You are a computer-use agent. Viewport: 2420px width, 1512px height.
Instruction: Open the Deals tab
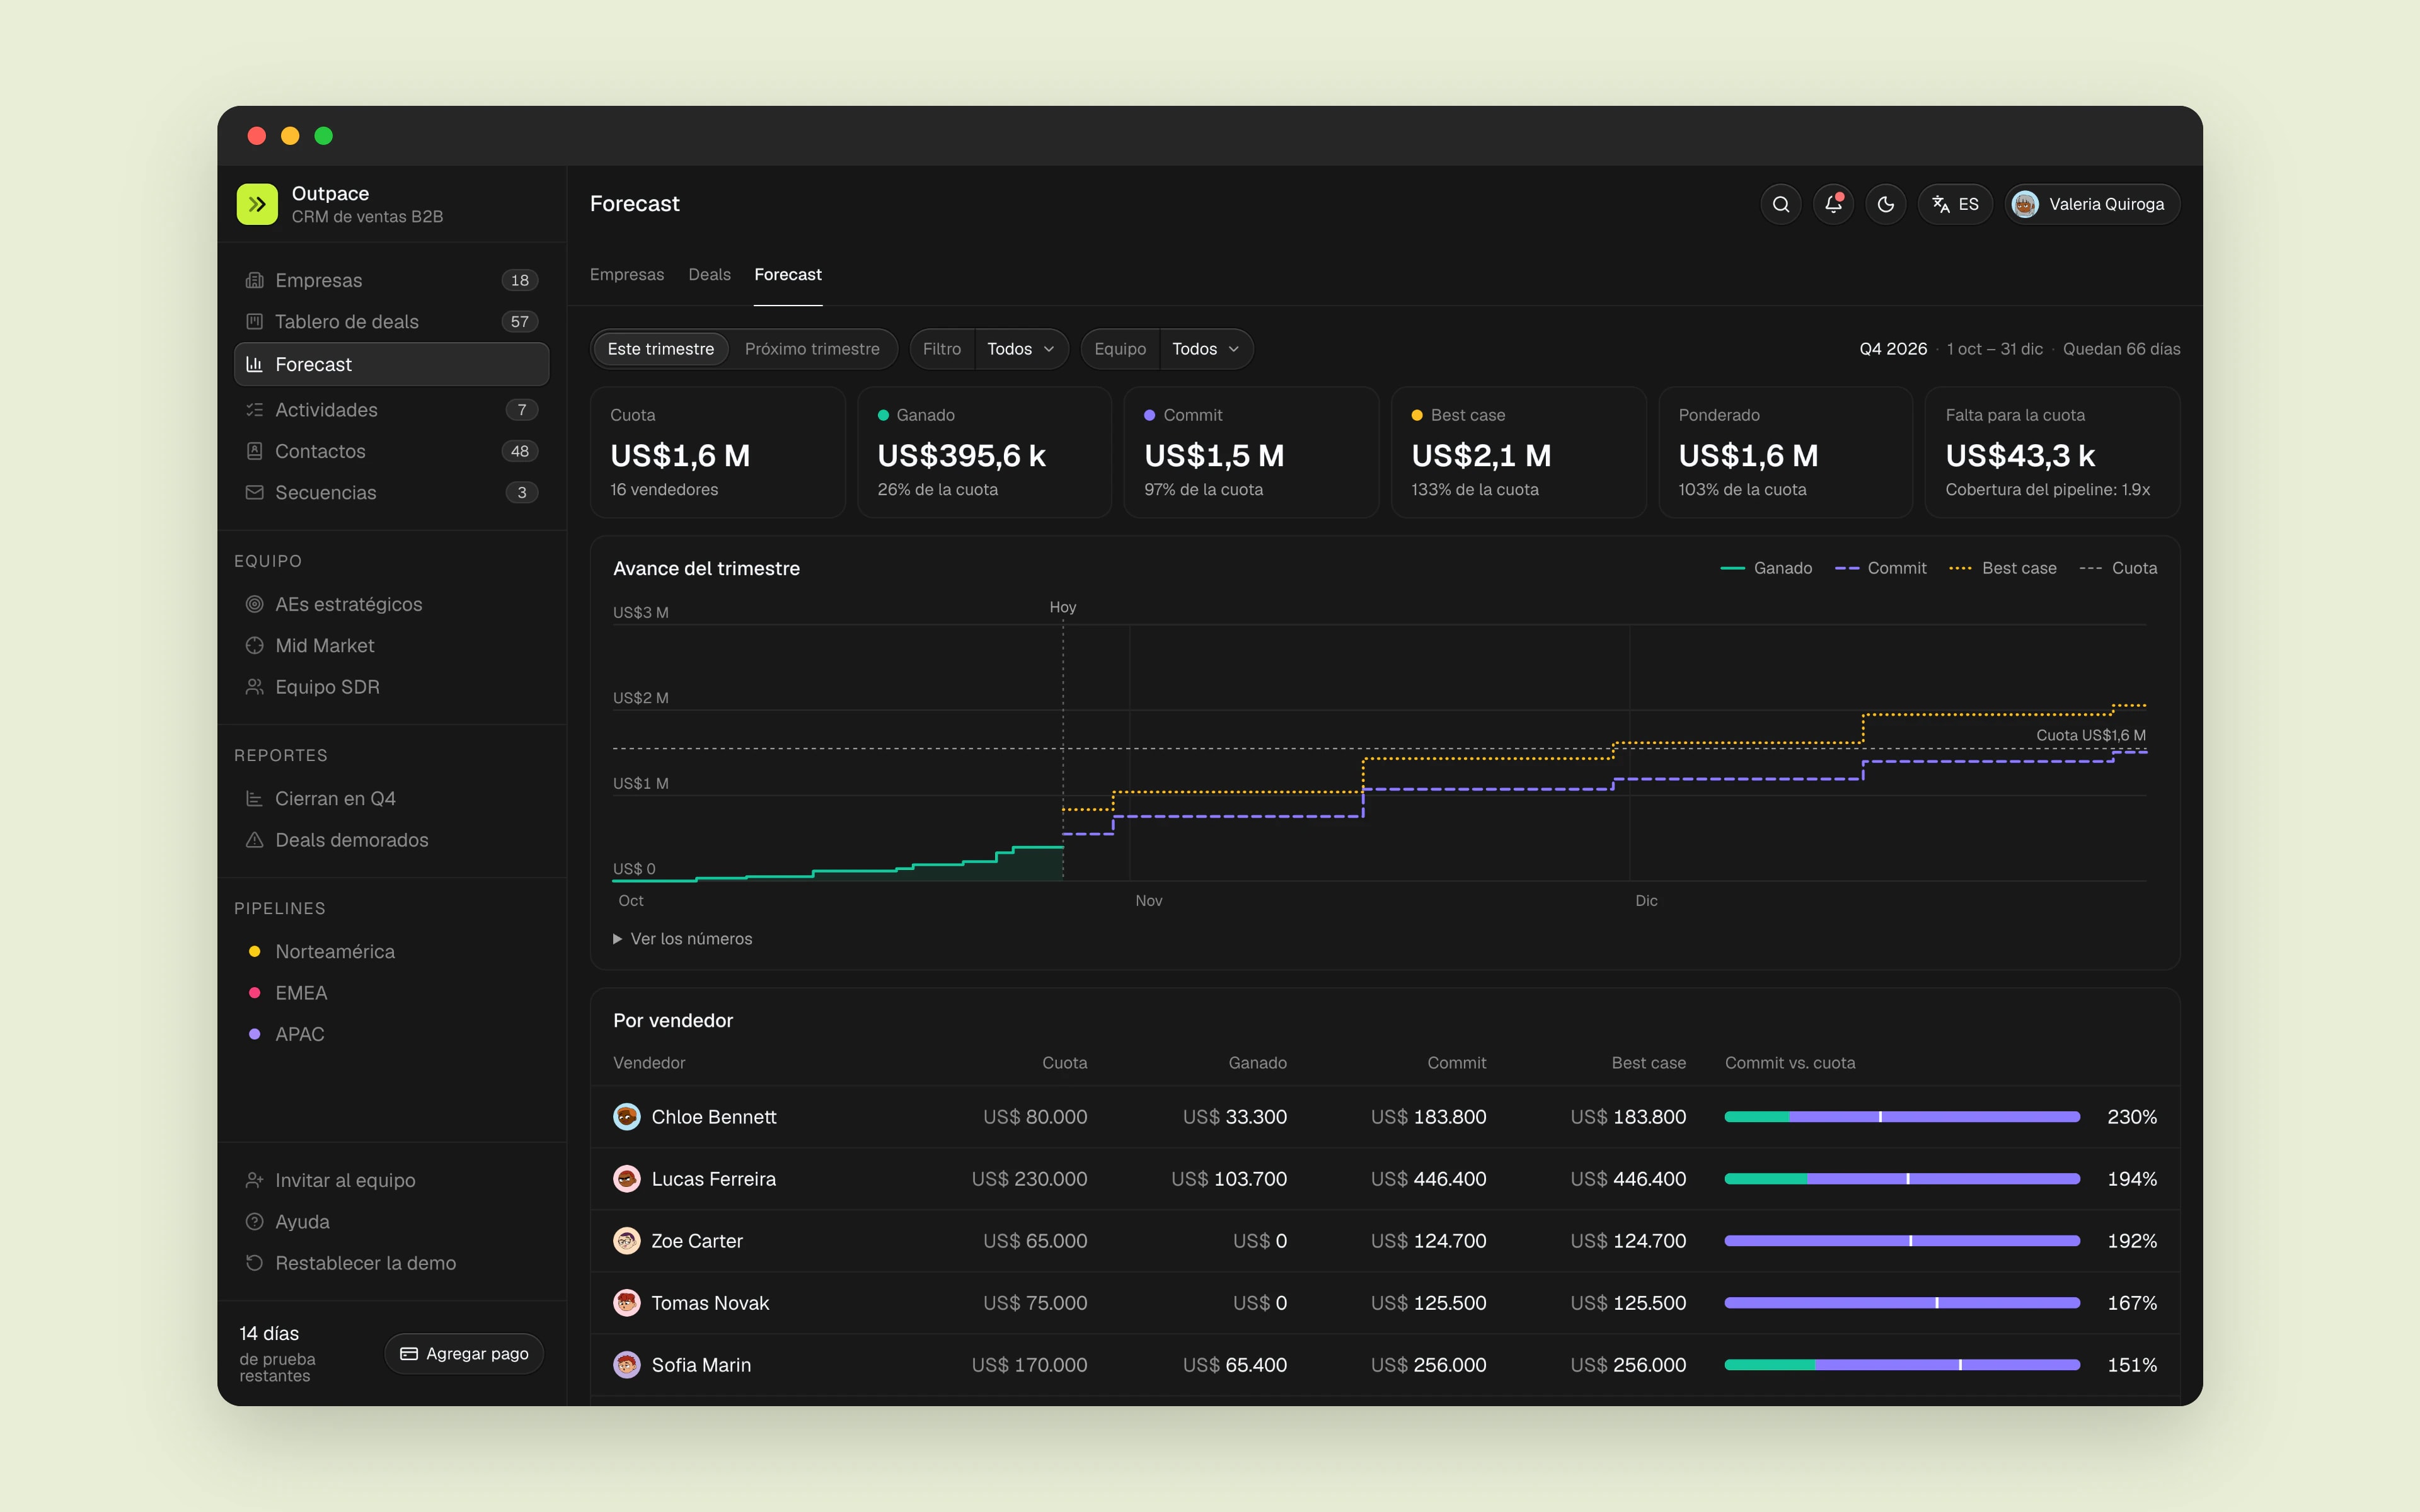tap(709, 274)
